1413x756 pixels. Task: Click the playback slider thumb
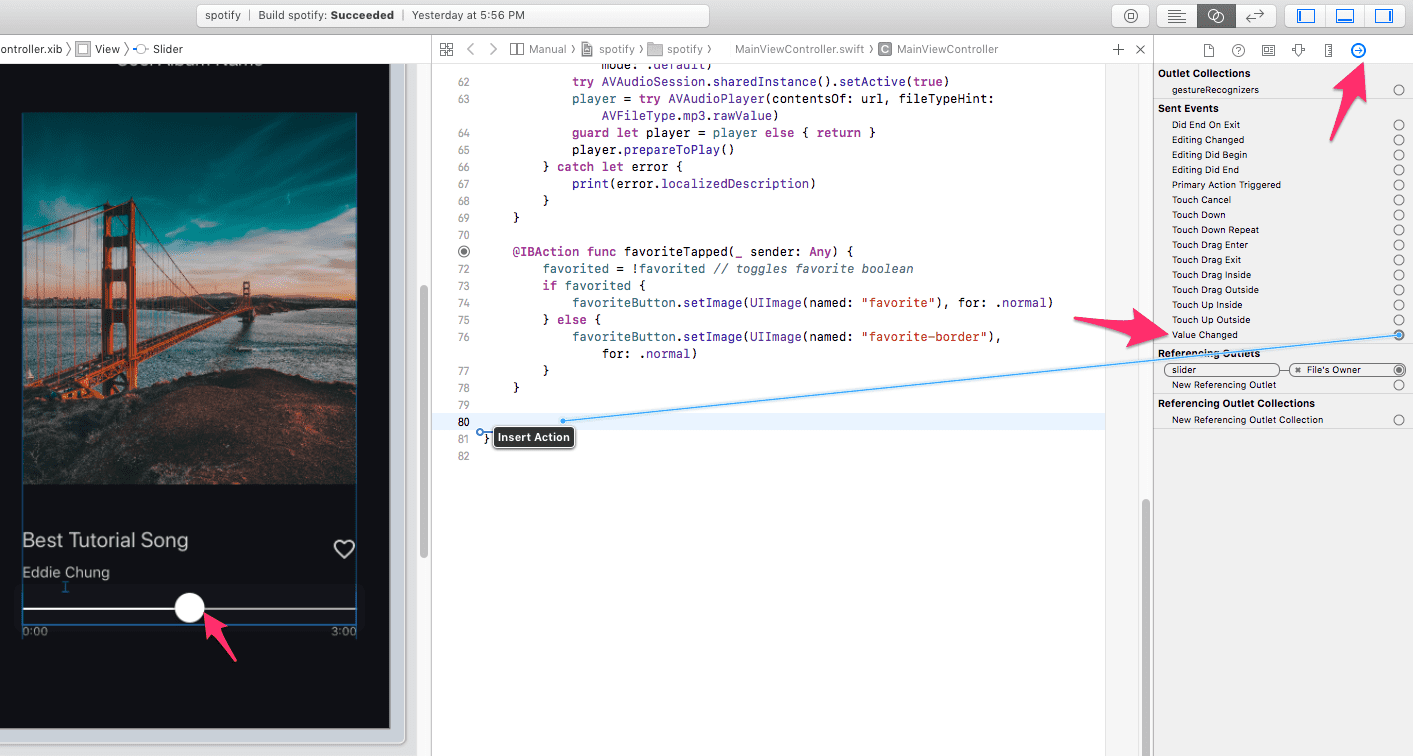click(189, 607)
